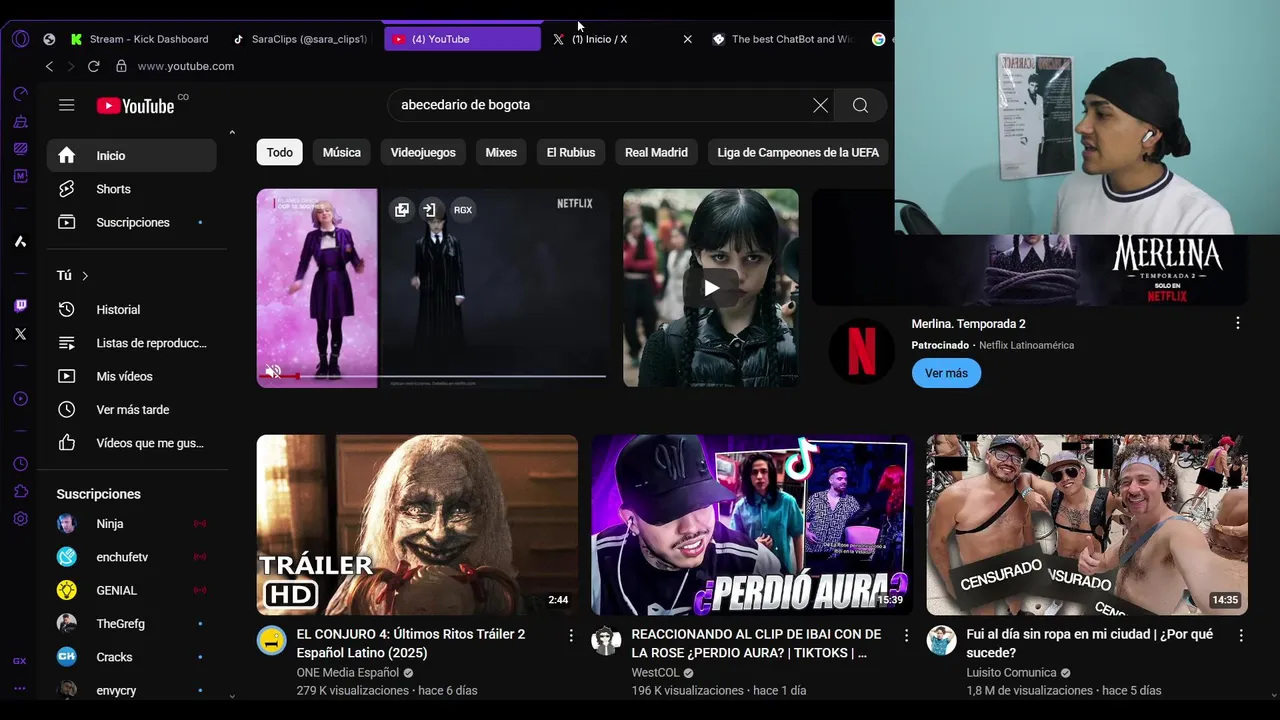Submit search with magnifier icon
This screenshot has width=1280, height=720.
(x=860, y=105)
